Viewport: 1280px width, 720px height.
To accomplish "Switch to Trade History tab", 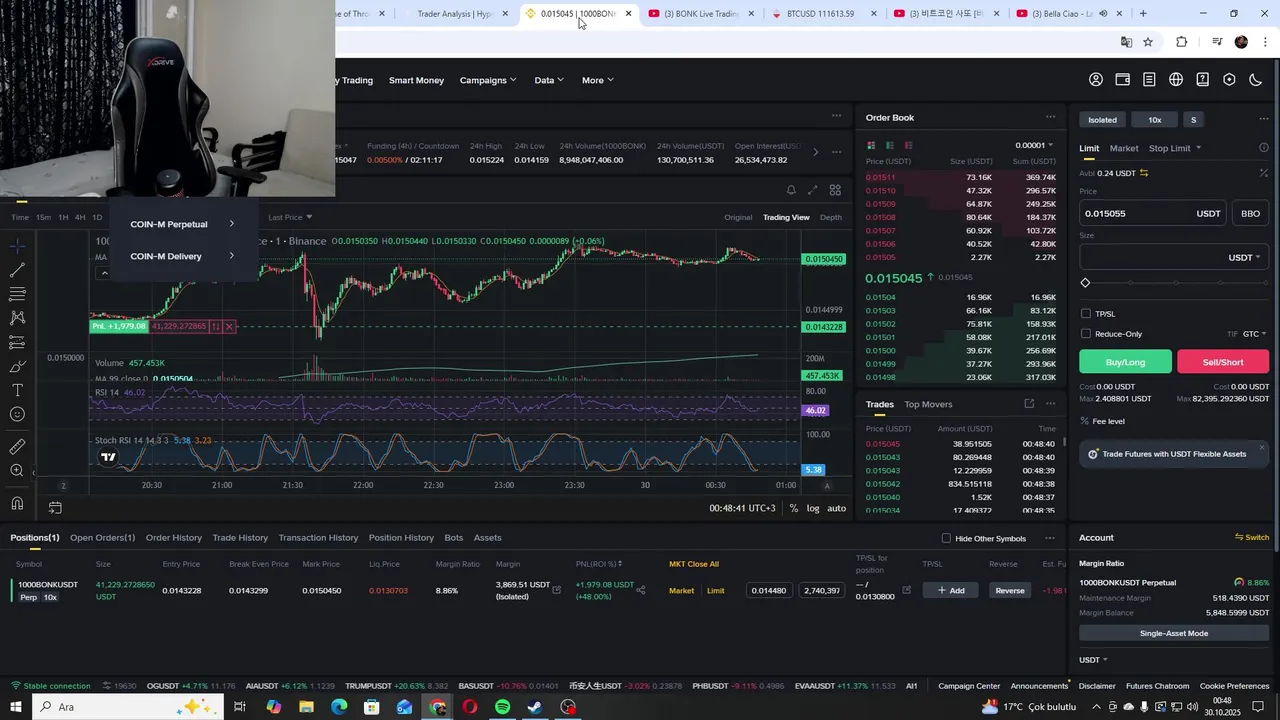I will click(240, 538).
